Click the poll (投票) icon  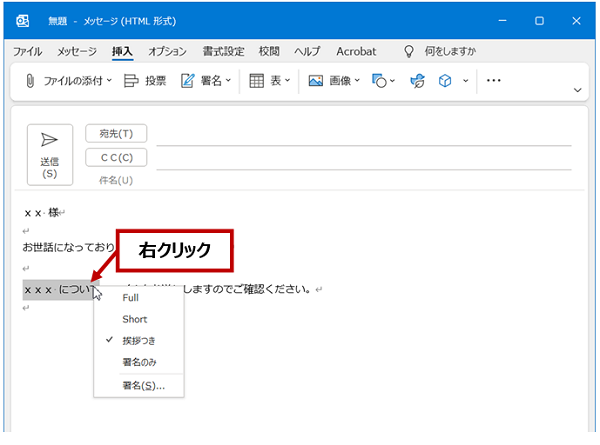[130, 81]
